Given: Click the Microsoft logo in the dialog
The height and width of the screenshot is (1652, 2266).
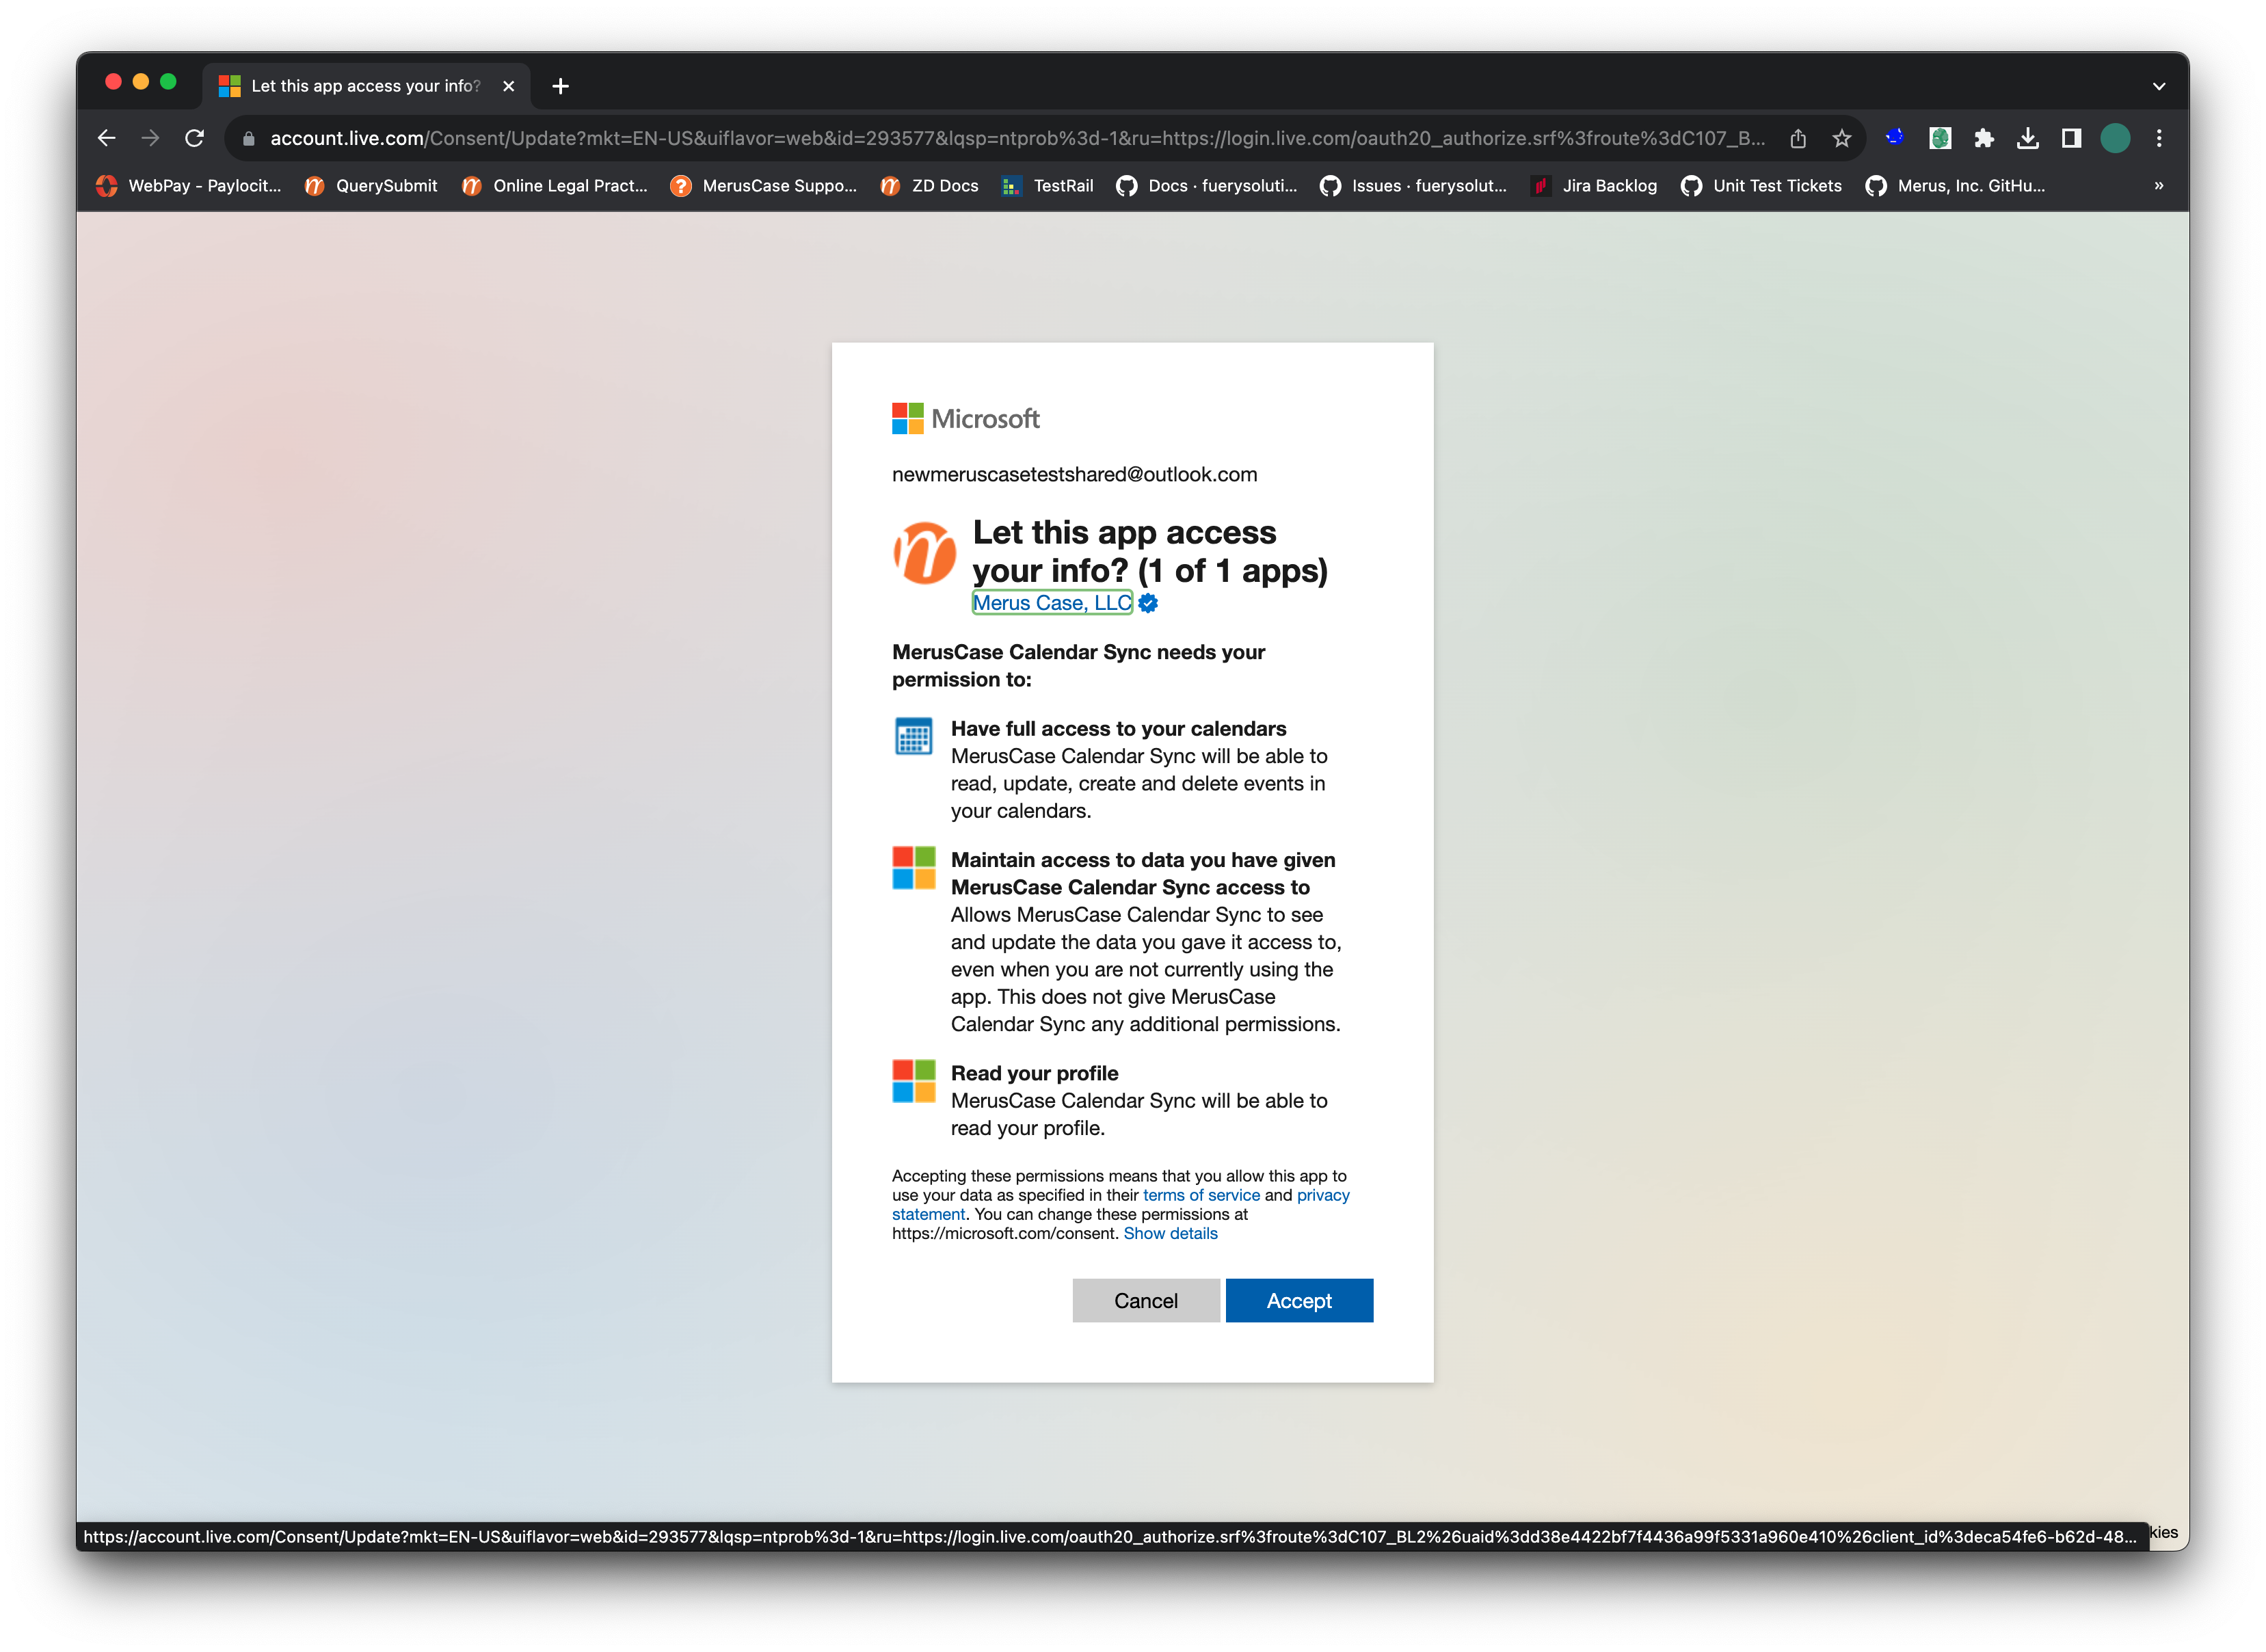Looking at the screenshot, I should click(x=965, y=418).
